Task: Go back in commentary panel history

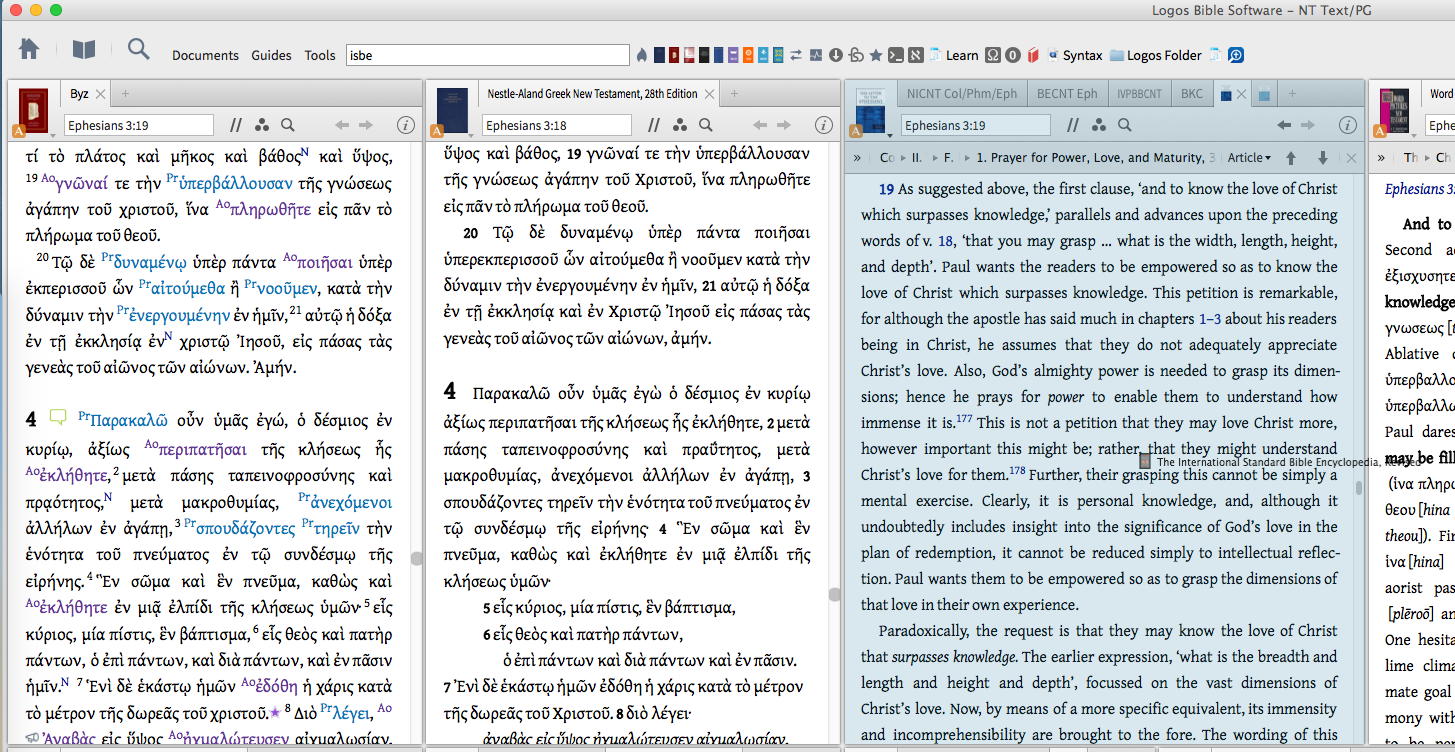Action: click(1285, 125)
